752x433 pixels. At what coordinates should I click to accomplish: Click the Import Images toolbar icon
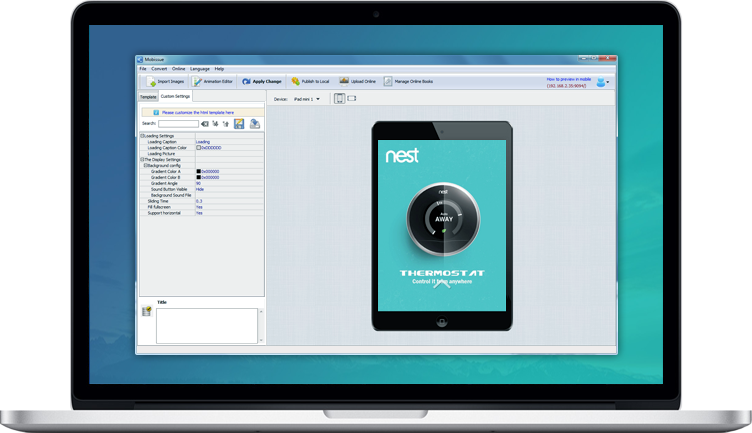tap(151, 82)
